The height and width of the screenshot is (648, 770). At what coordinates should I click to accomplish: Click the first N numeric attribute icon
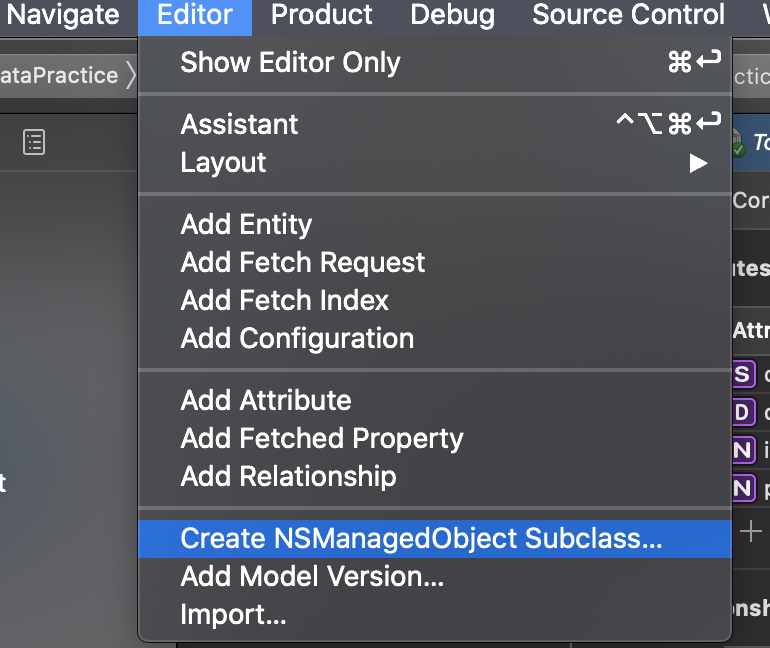(x=743, y=450)
